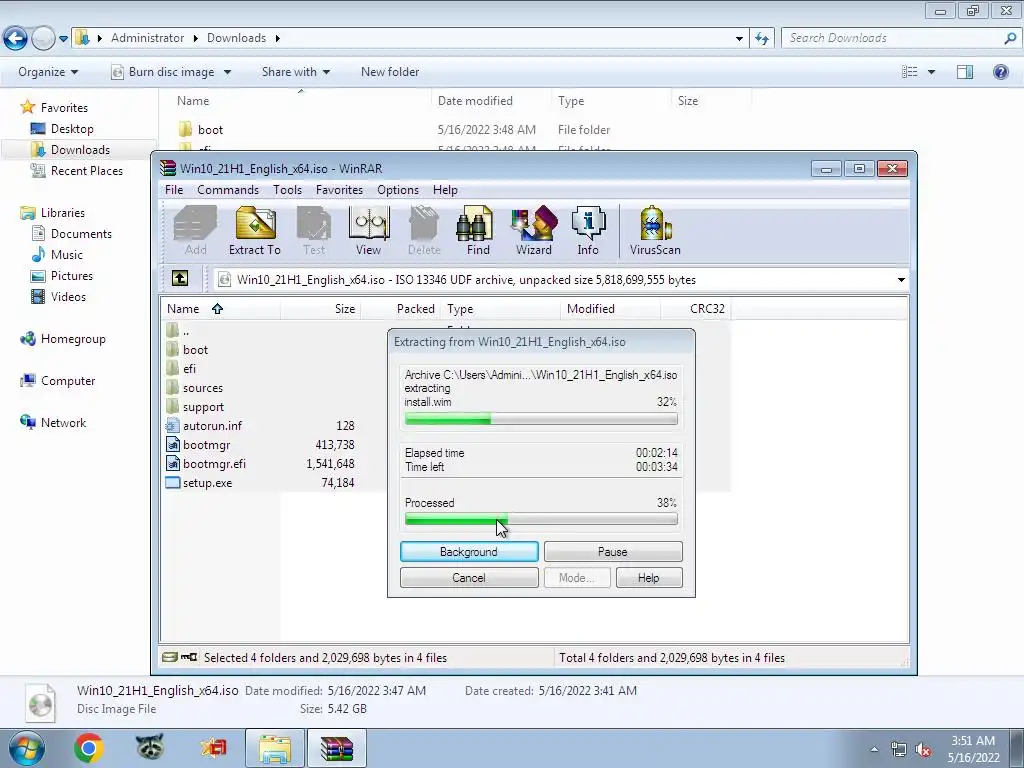Click the network tray icon
Image resolution: width=1024 pixels, height=768 pixels.
tap(899, 750)
